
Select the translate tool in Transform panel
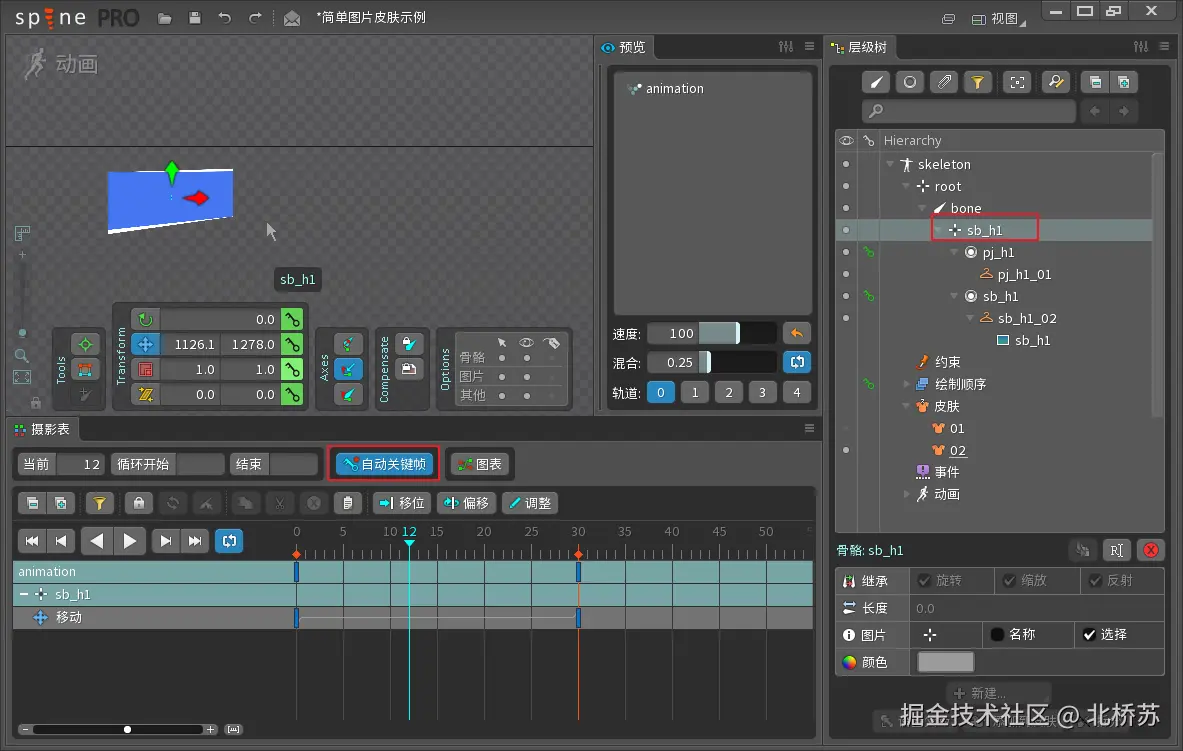pos(145,344)
